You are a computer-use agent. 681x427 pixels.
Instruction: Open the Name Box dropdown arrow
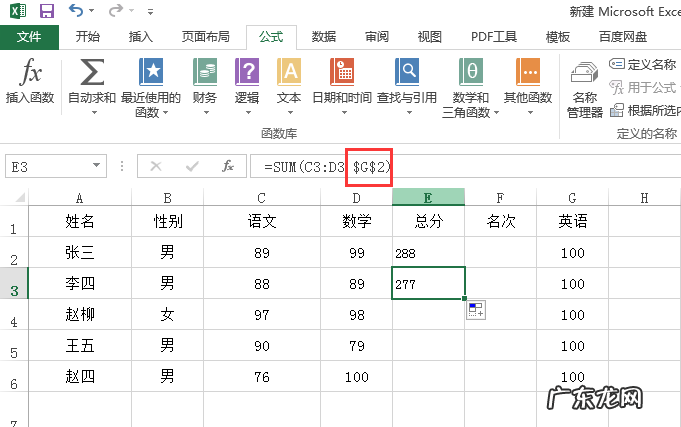coord(96,166)
